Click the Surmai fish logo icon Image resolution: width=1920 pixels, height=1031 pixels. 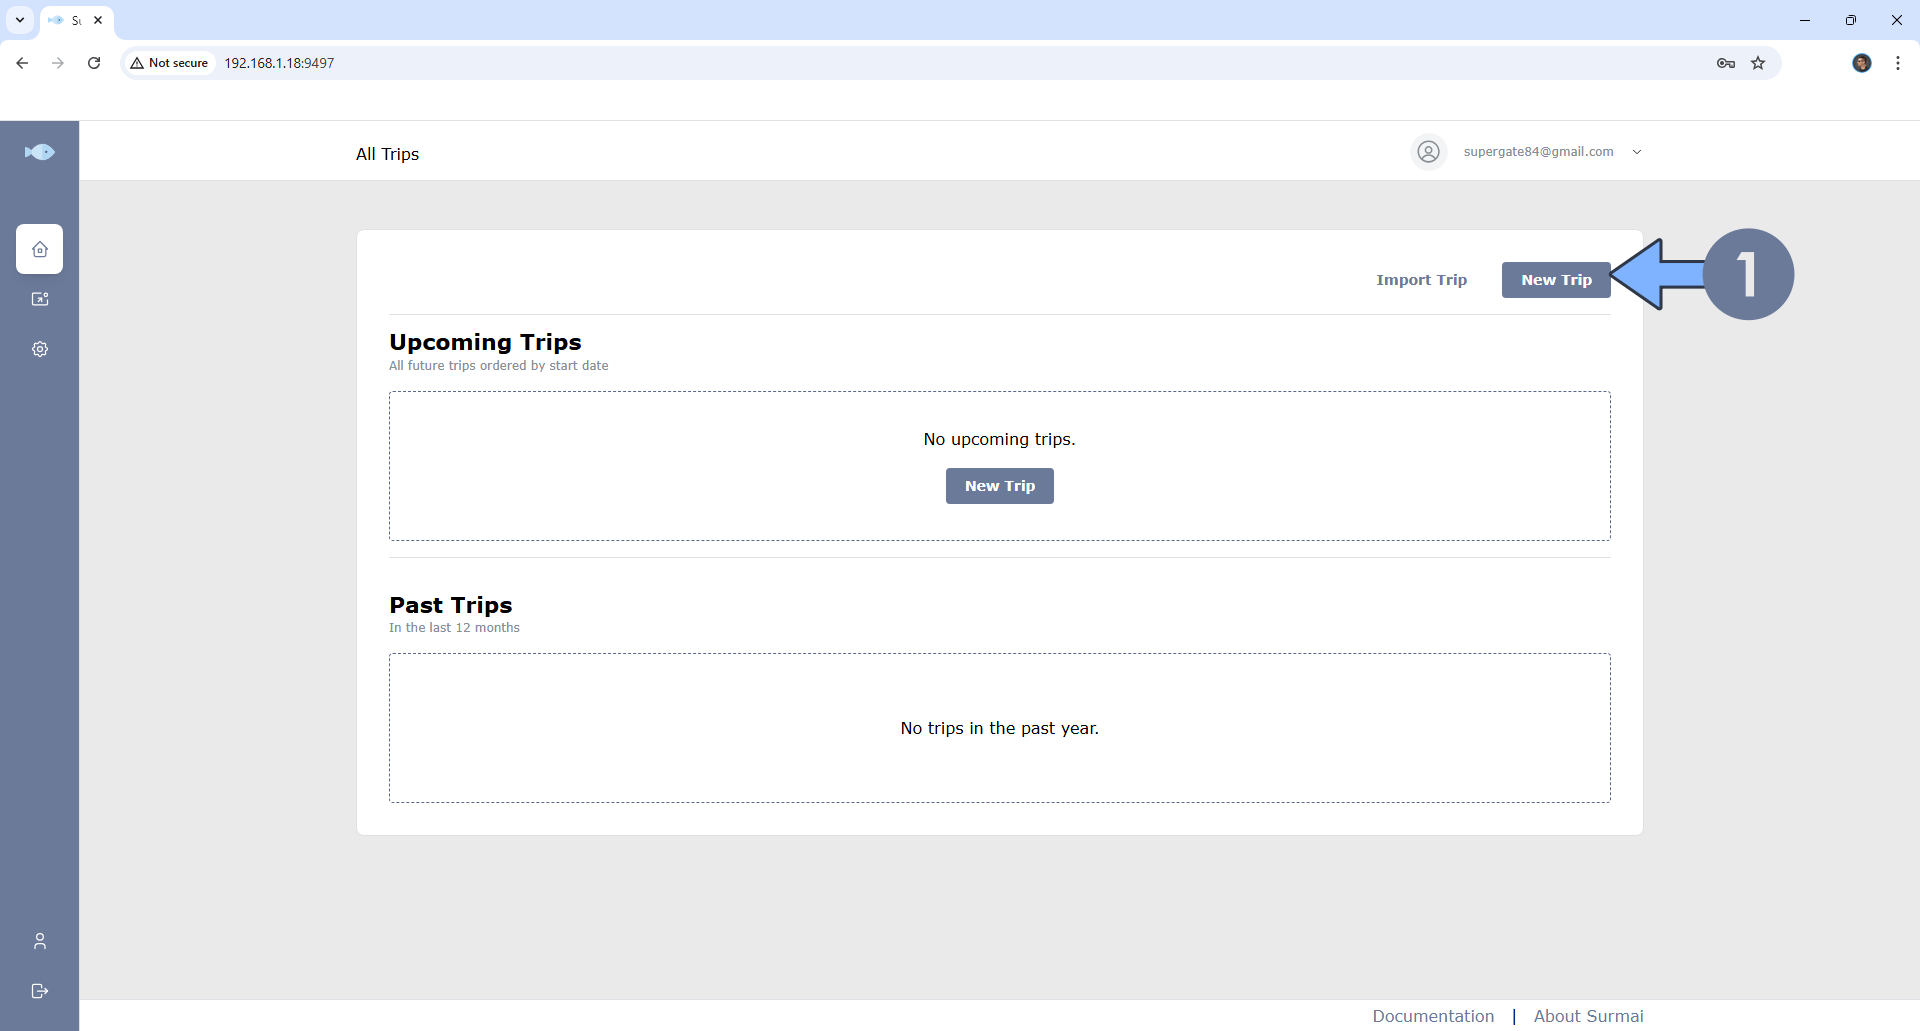(x=39, y=152)
